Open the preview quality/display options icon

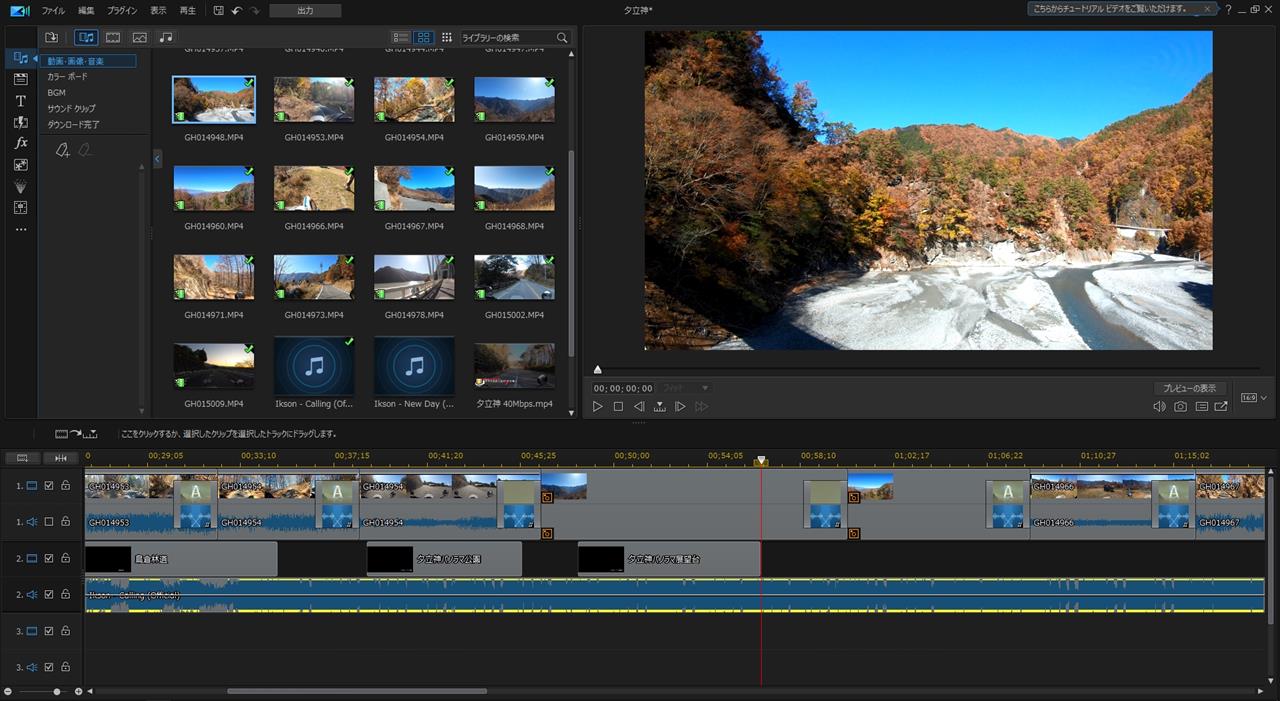click(x=1201, y=406)
